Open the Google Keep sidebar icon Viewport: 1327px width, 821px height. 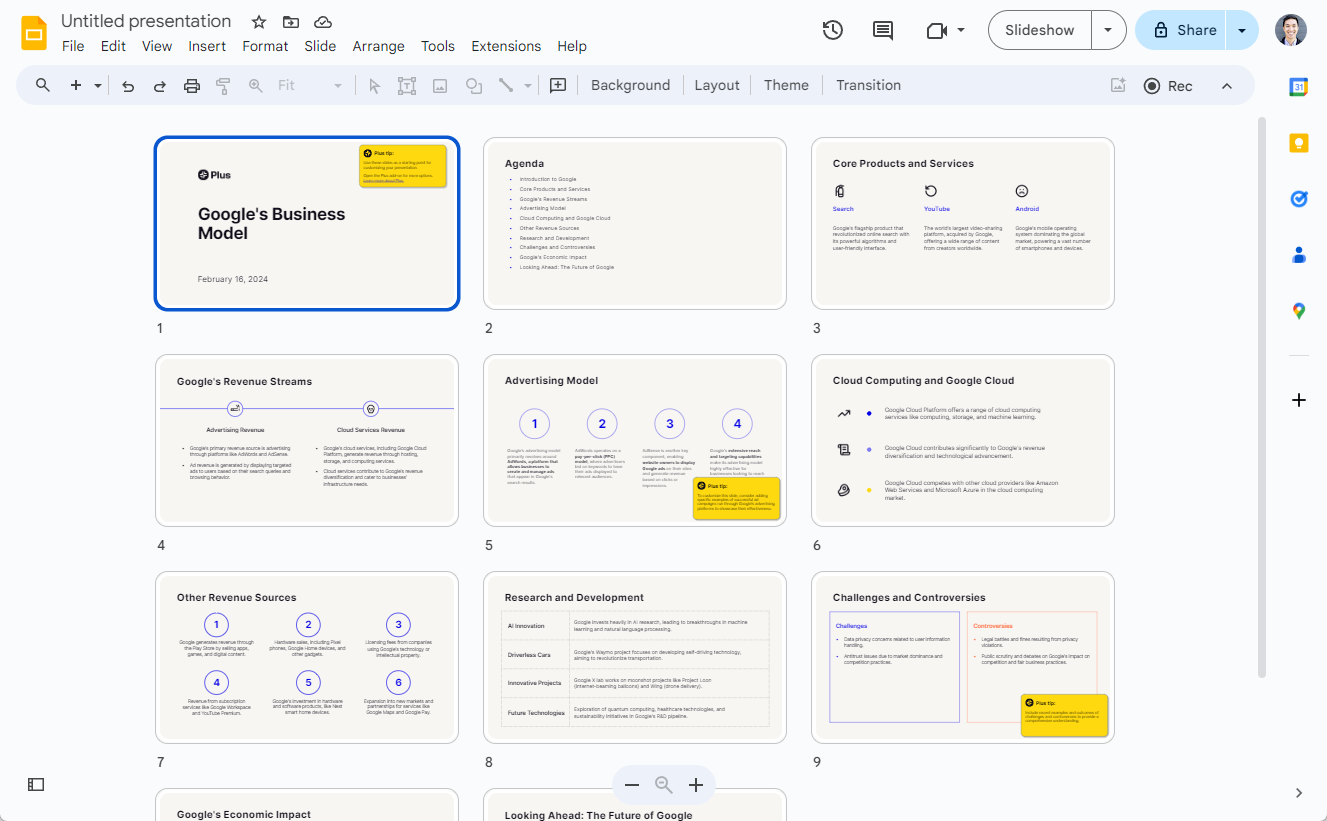point(1298,143)
